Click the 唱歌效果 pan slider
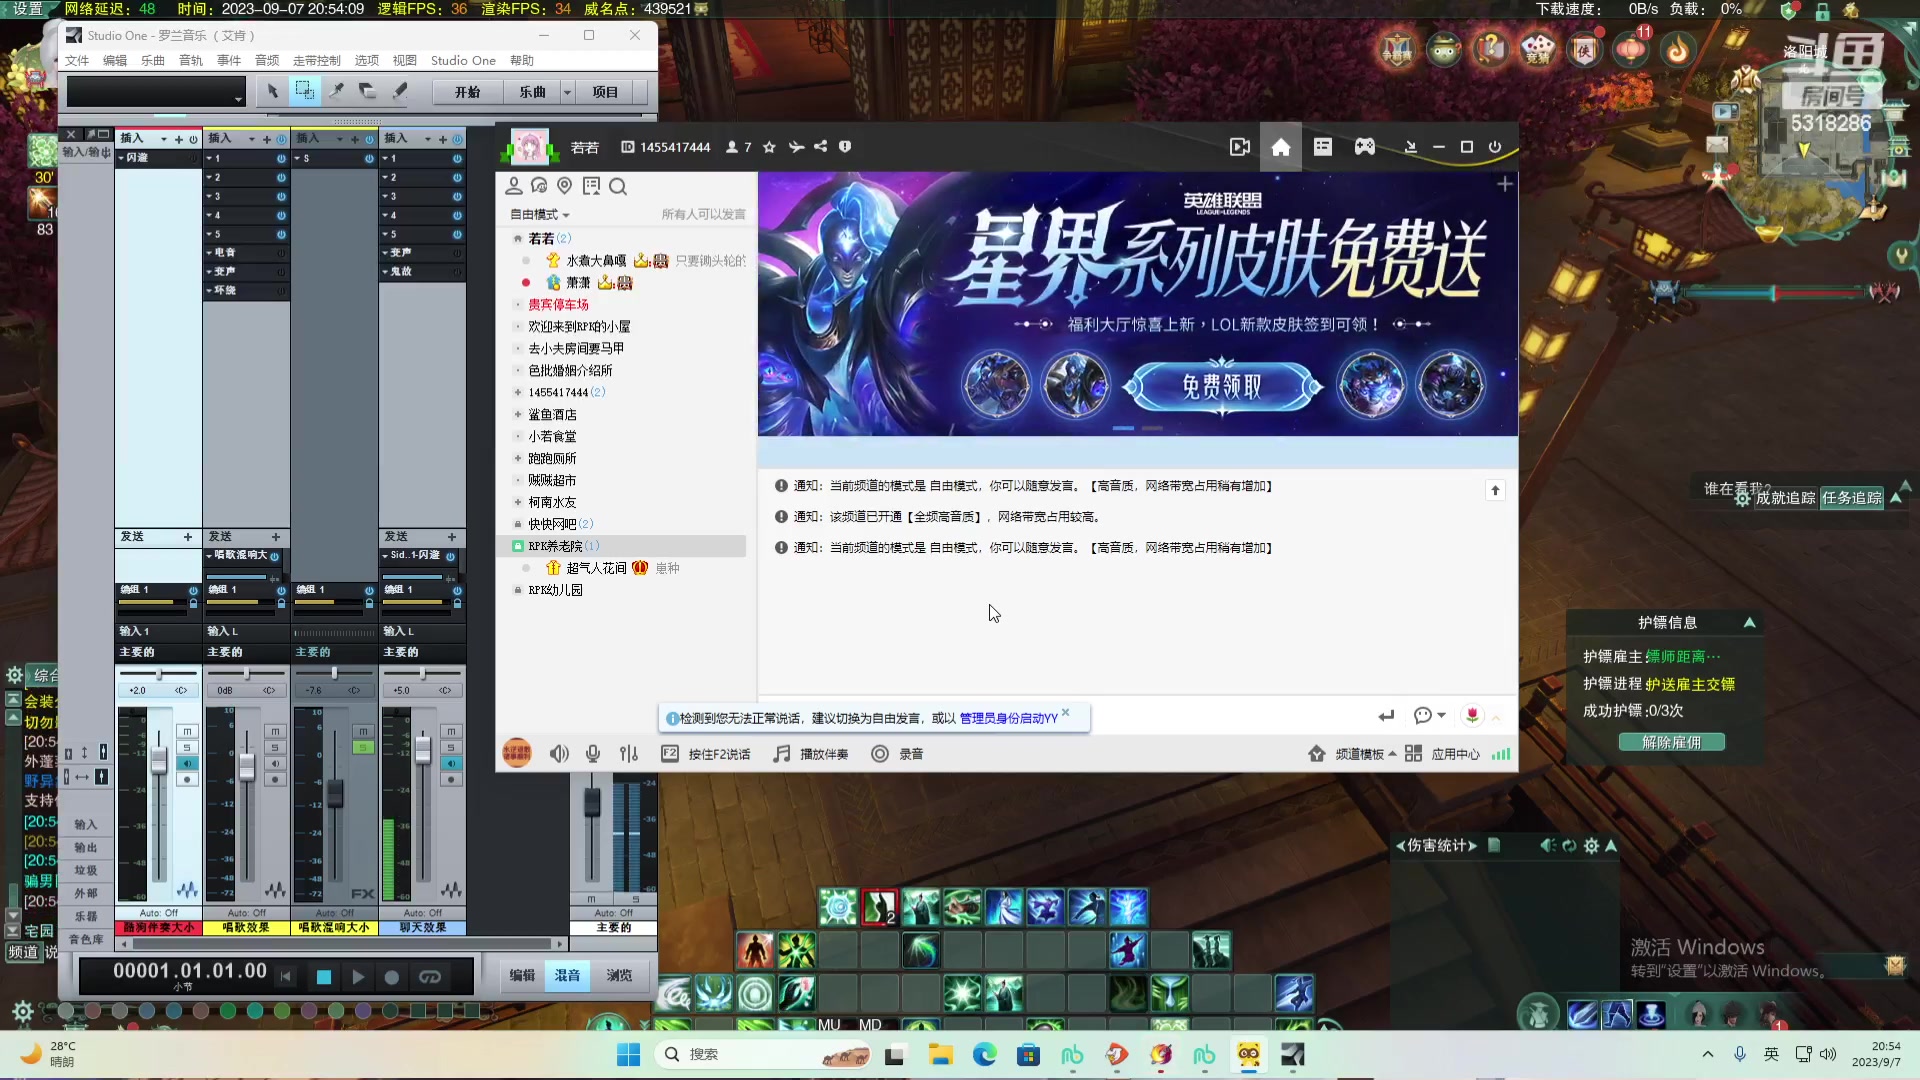Screen dimensions: 1920x1080 pyautogui.click(x=246, y=674)
